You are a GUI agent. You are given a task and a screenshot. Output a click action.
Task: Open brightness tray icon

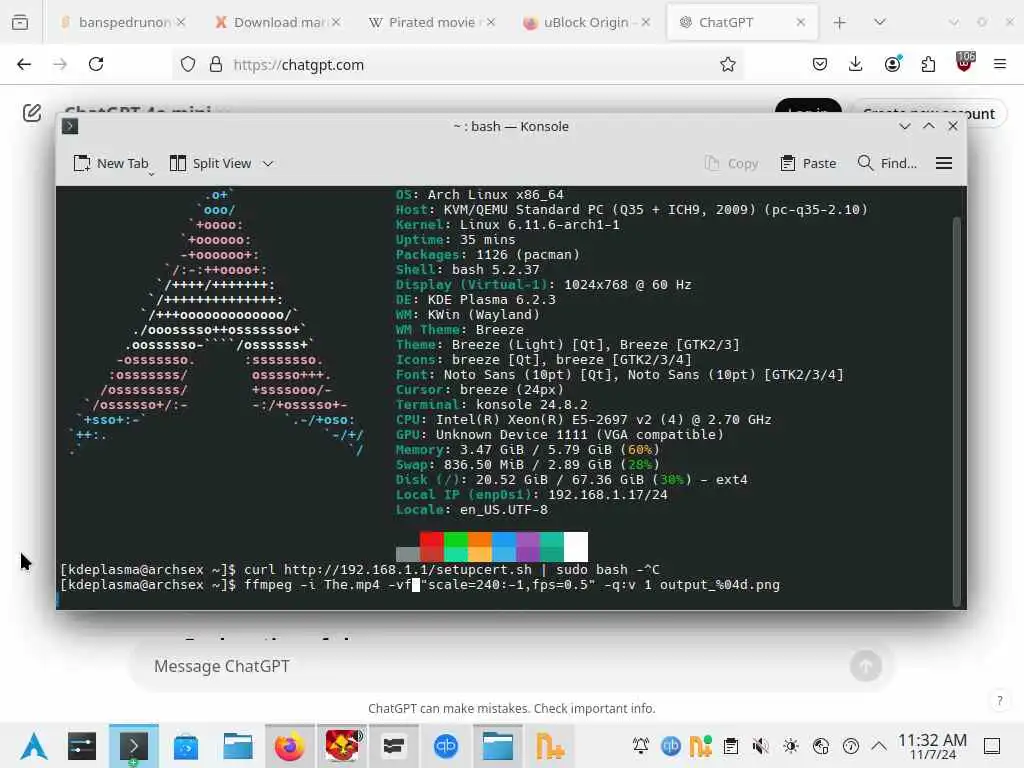click(791, 746)
